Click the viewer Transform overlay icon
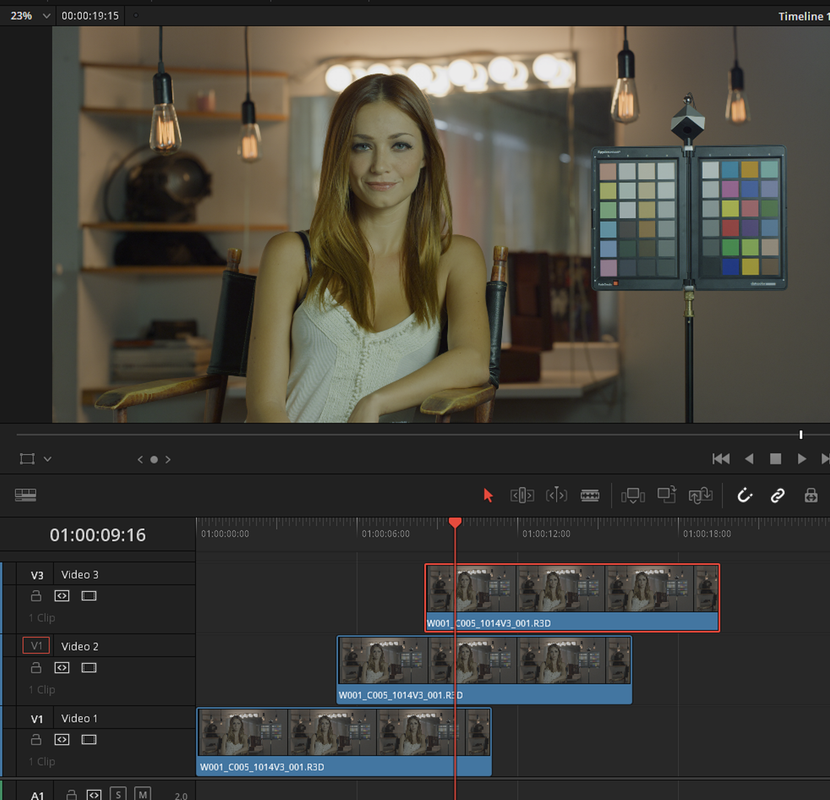The image size is (830, 800). coord(27,459)
